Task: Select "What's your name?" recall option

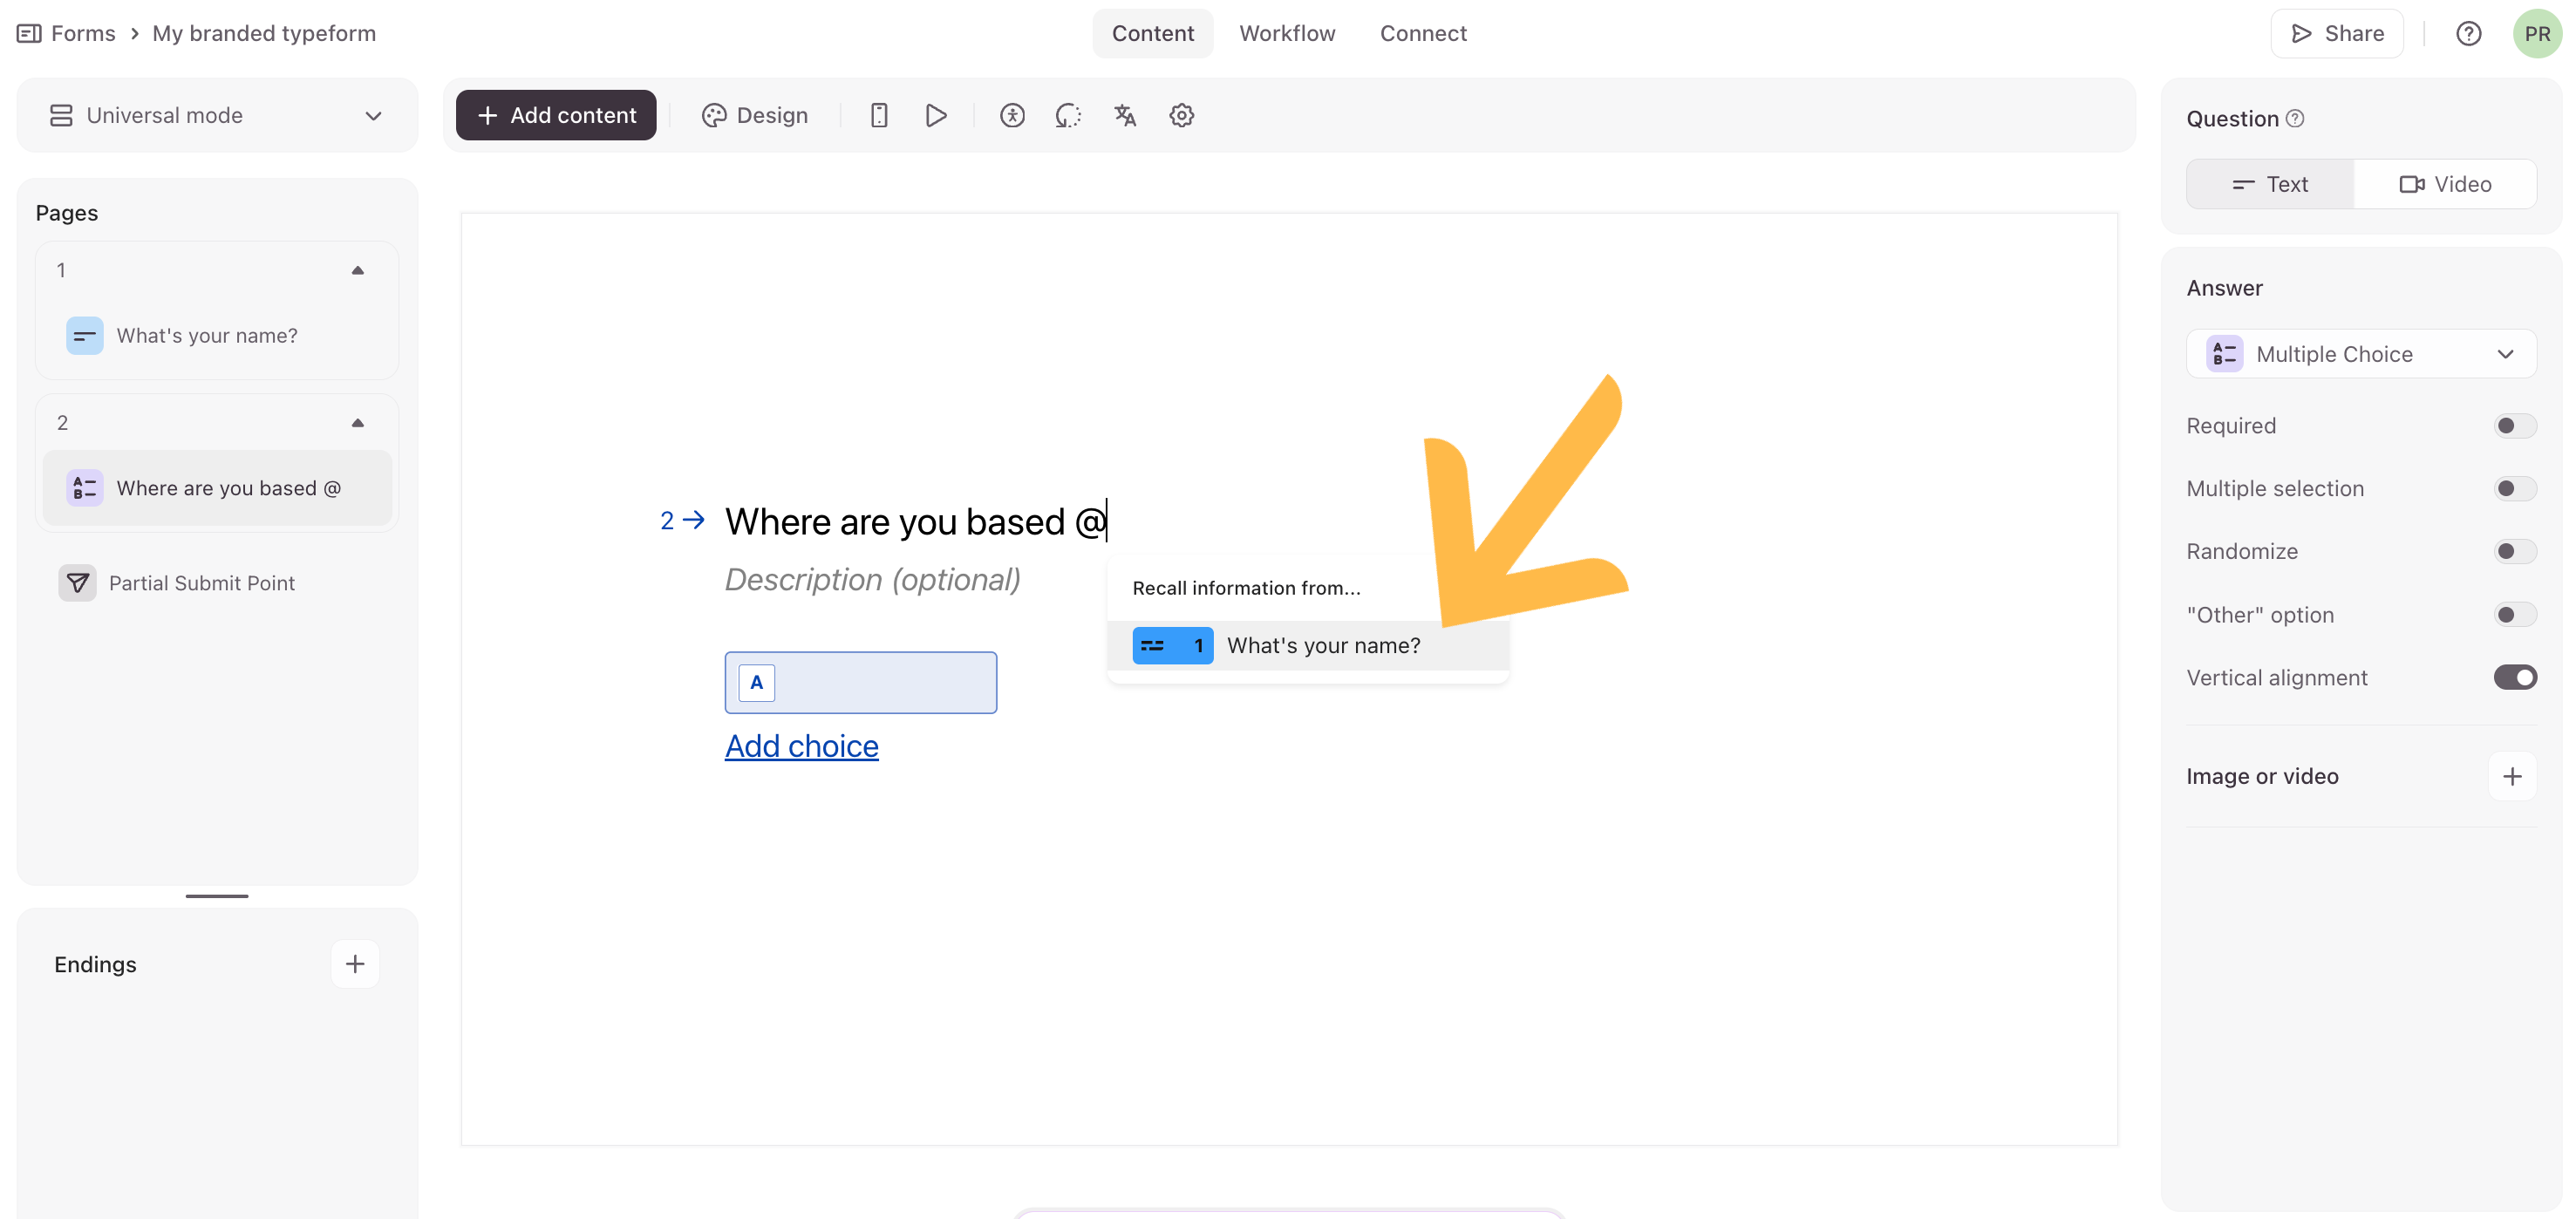Action: tap(1322, 646)
